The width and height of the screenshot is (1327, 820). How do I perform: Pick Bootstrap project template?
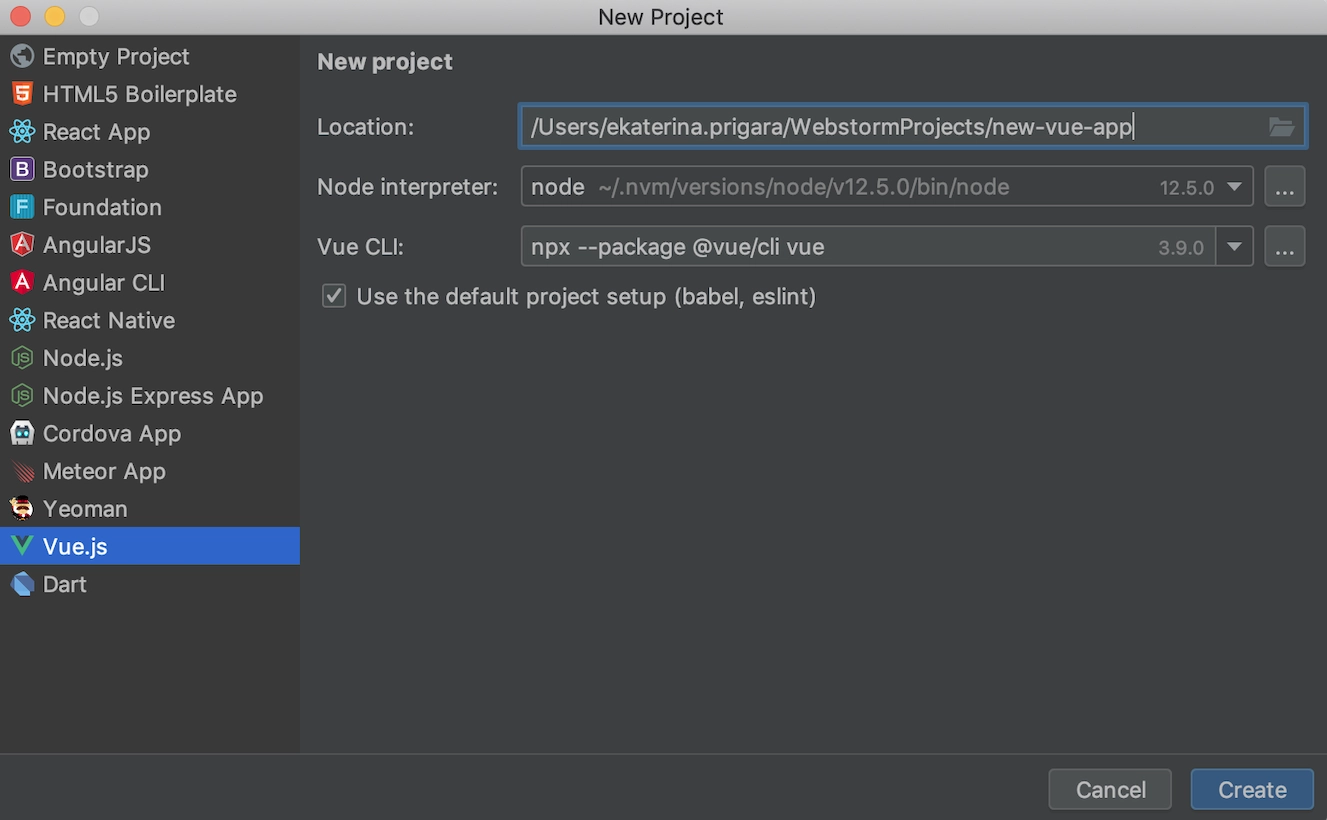[150, 169]
